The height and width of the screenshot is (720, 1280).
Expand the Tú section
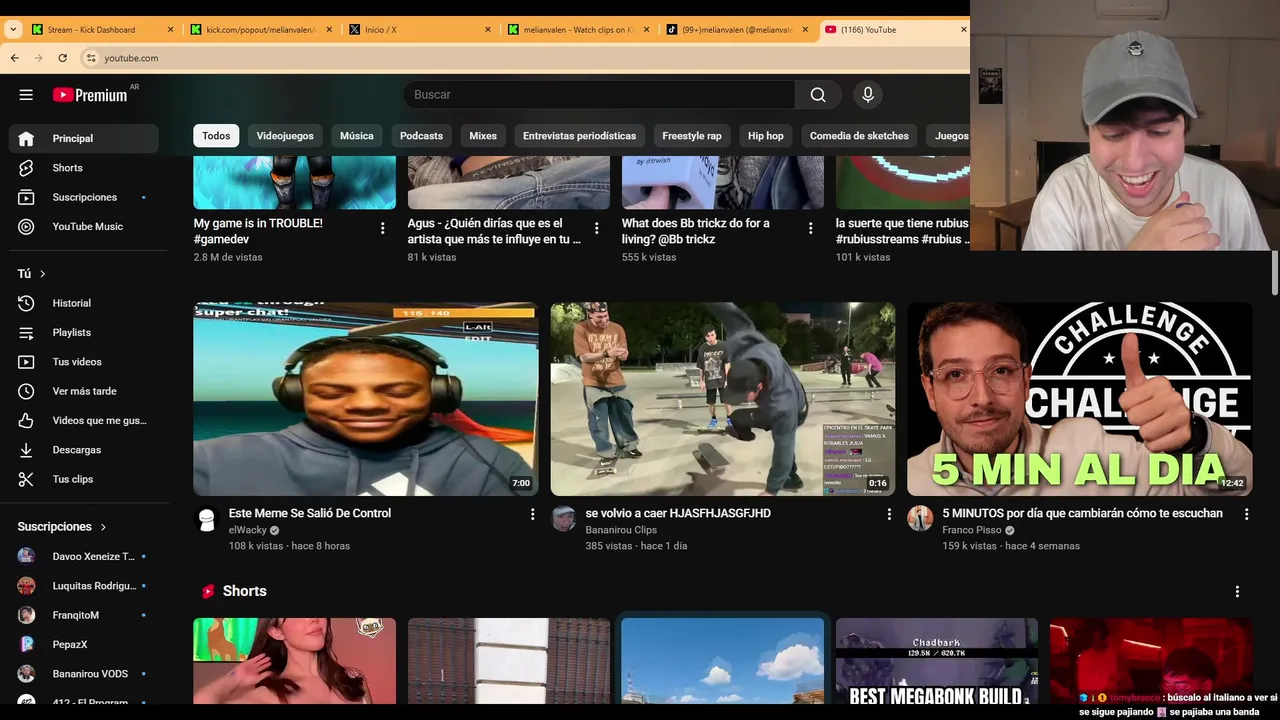point(31,273)
